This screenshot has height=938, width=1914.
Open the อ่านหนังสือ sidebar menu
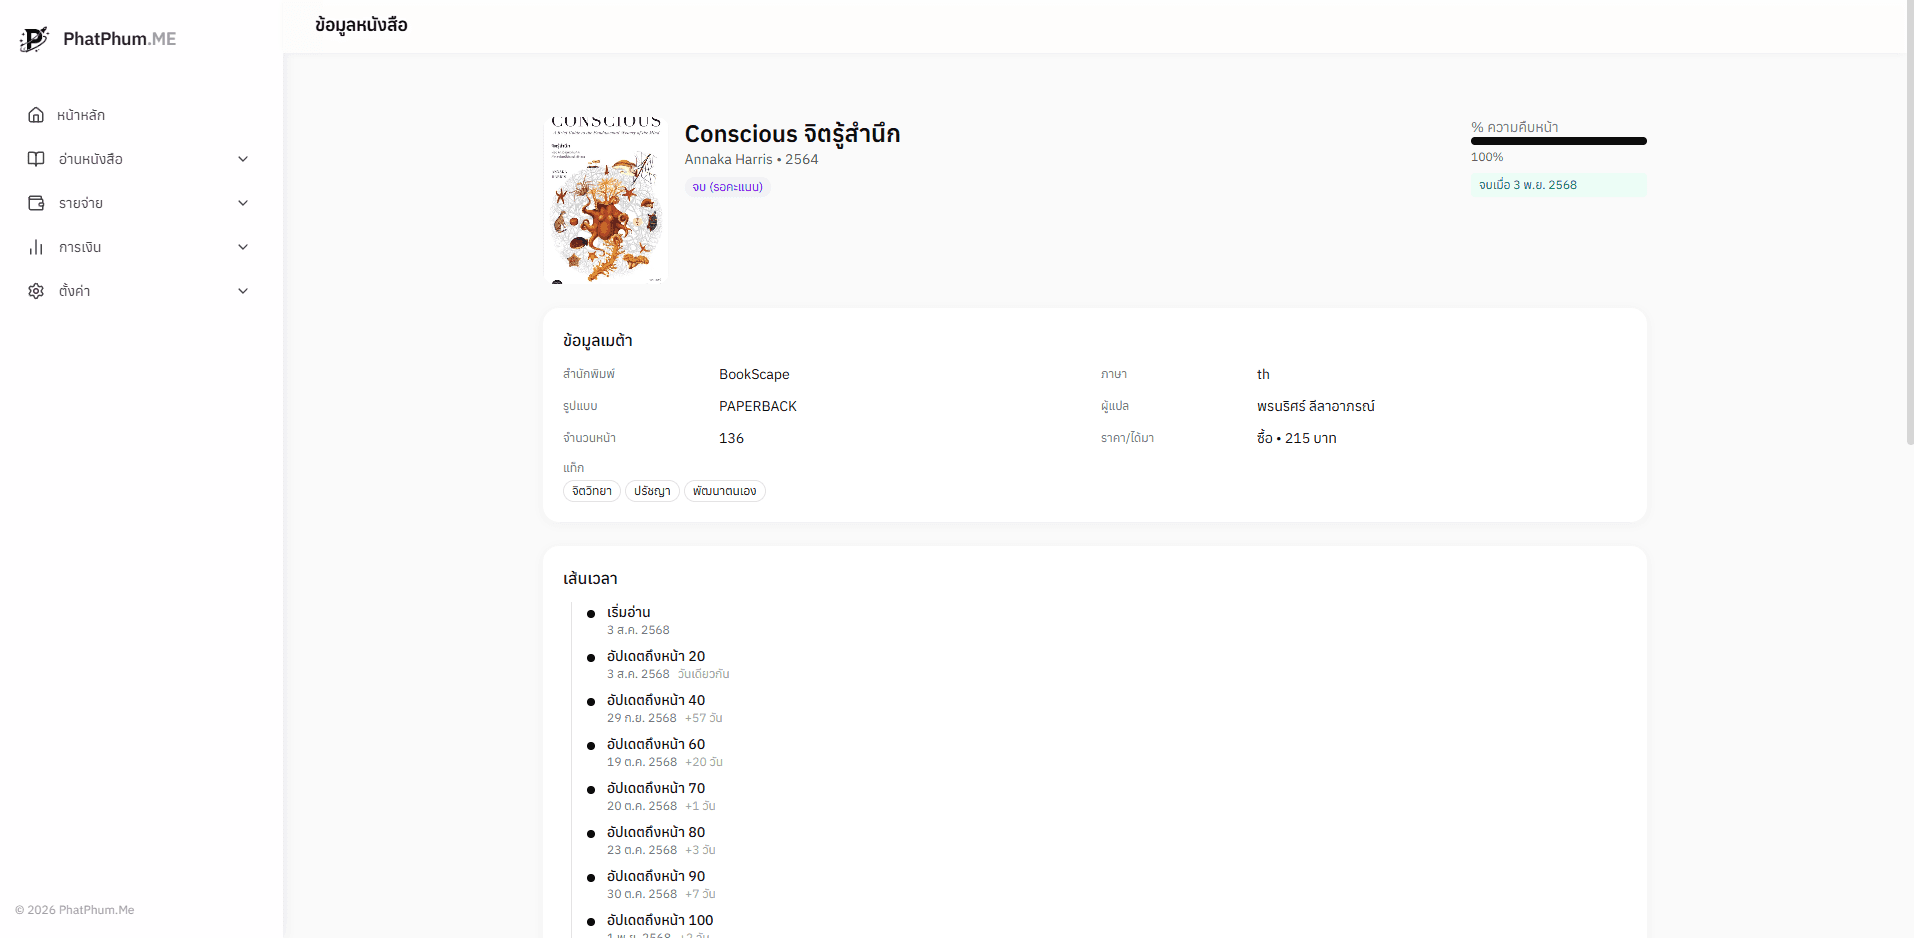point(91,159)
